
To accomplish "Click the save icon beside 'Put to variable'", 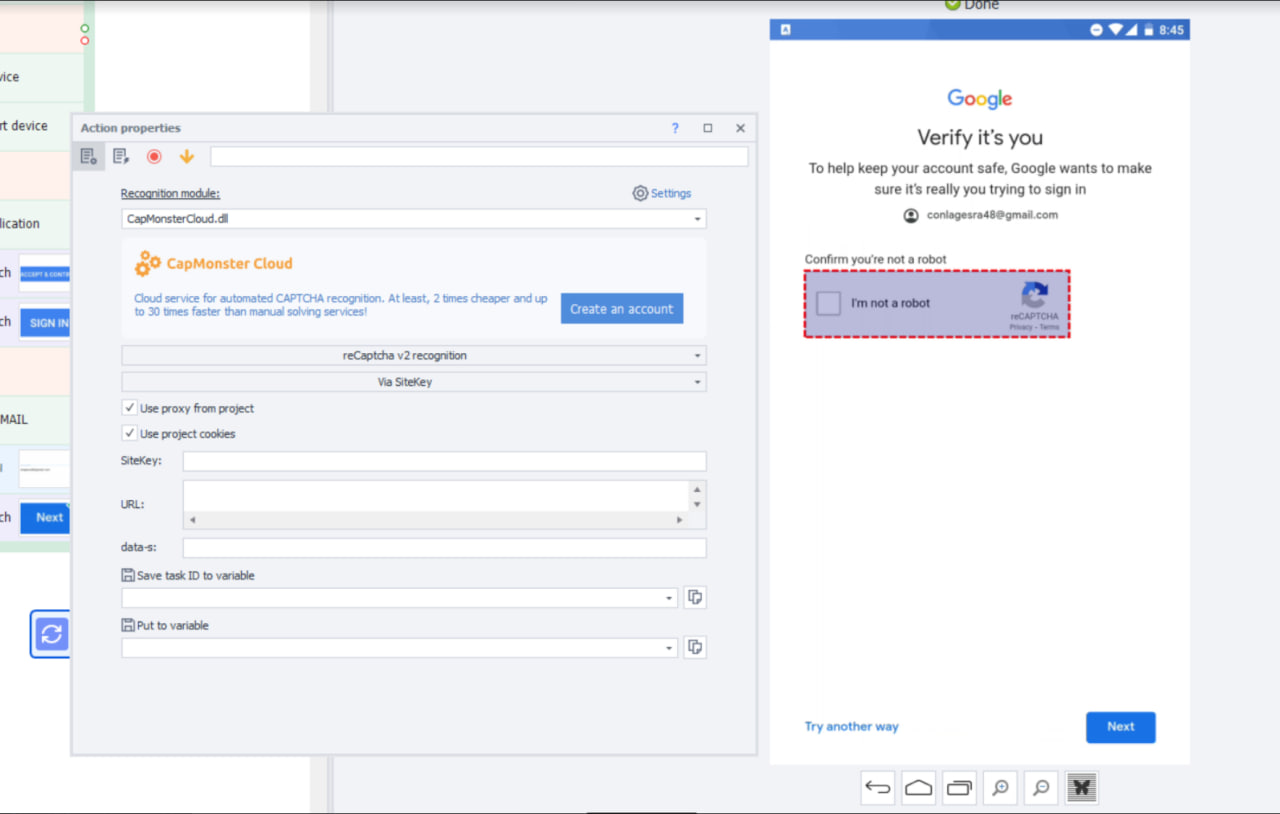I will 128,625.
